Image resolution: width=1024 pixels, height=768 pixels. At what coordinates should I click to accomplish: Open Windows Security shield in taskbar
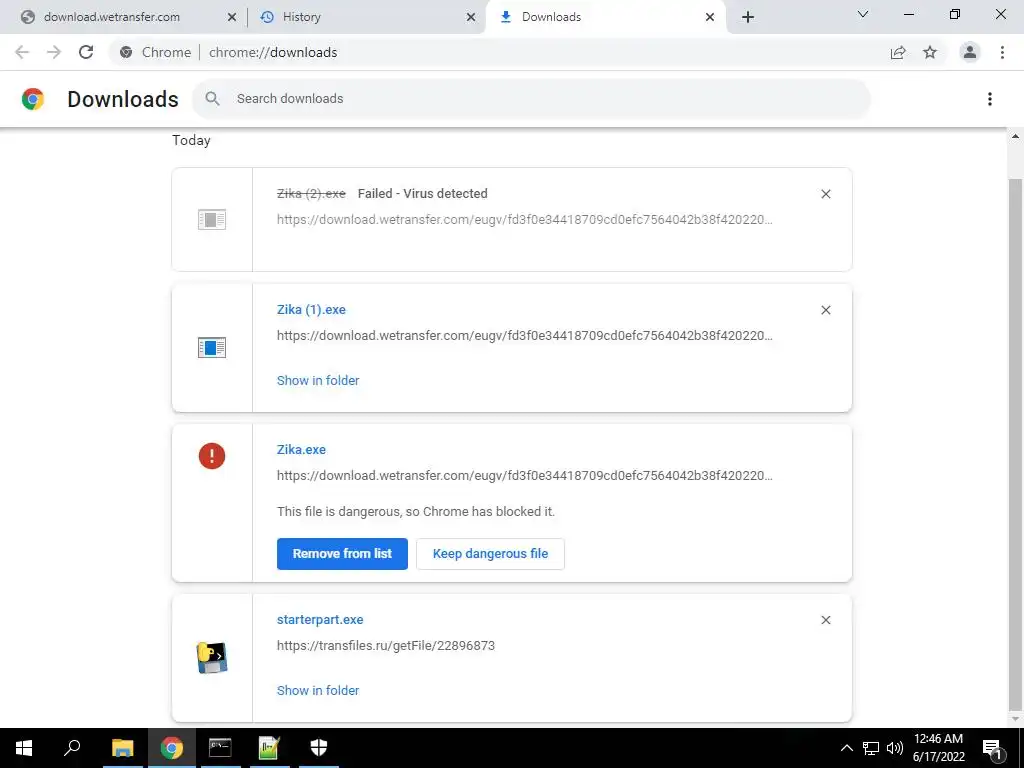point(318,748)
